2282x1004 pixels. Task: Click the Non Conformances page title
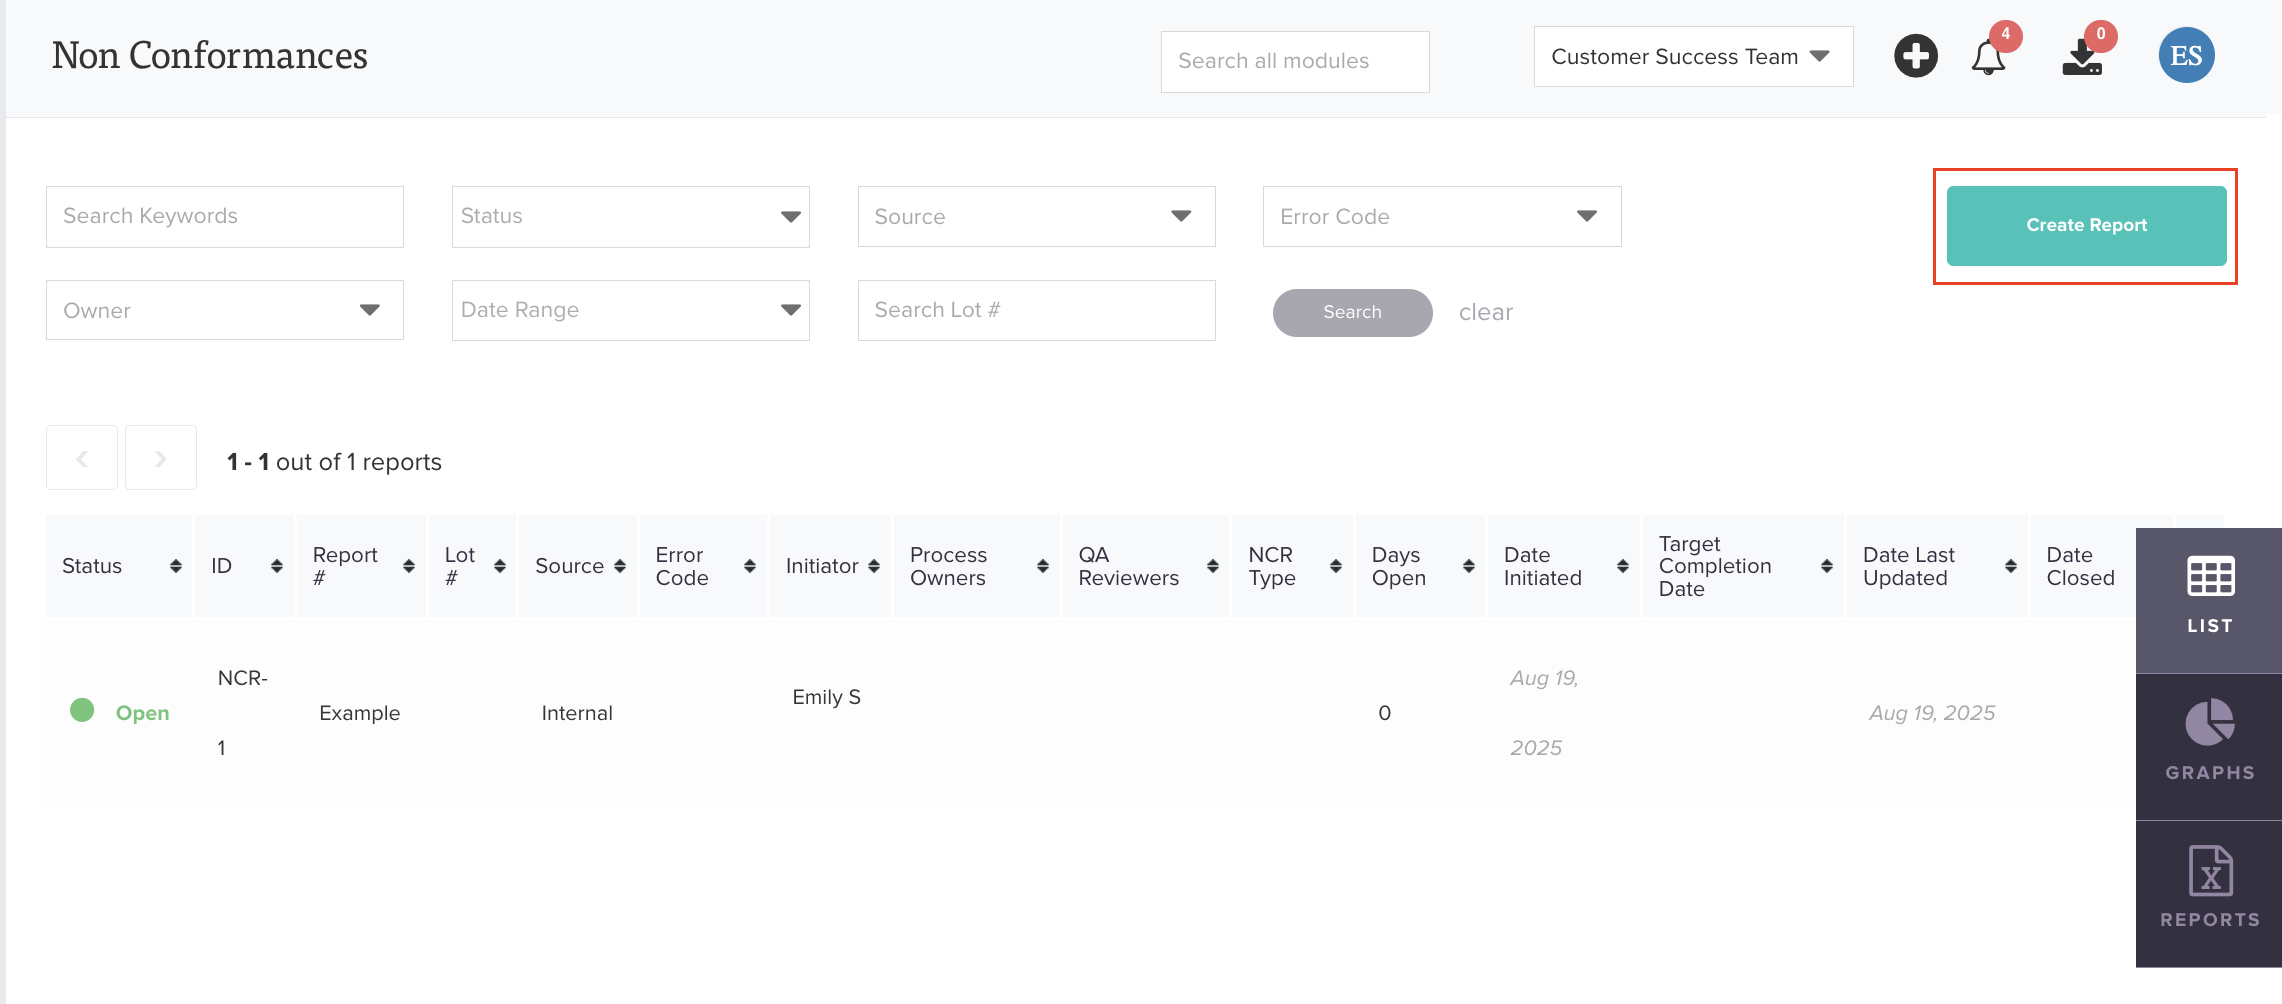pyautogui.click(x=209, y=56)
